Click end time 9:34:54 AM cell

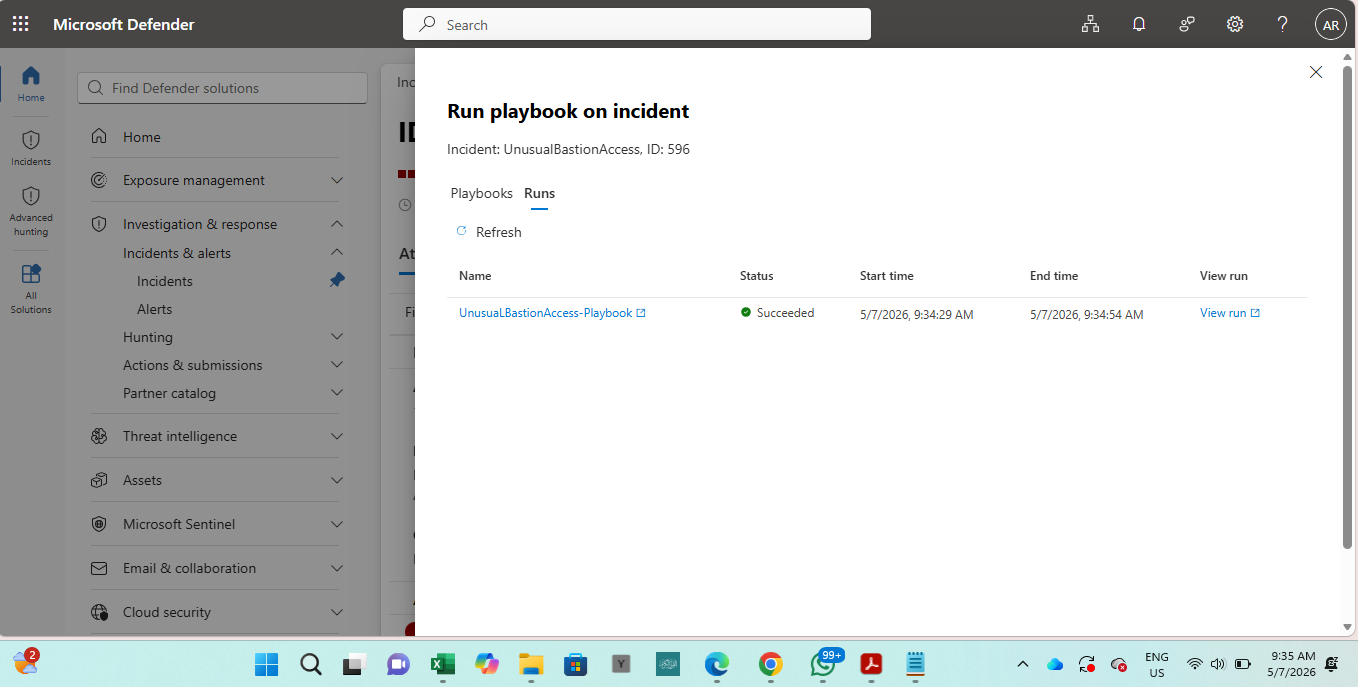(x=1086, y=314)
